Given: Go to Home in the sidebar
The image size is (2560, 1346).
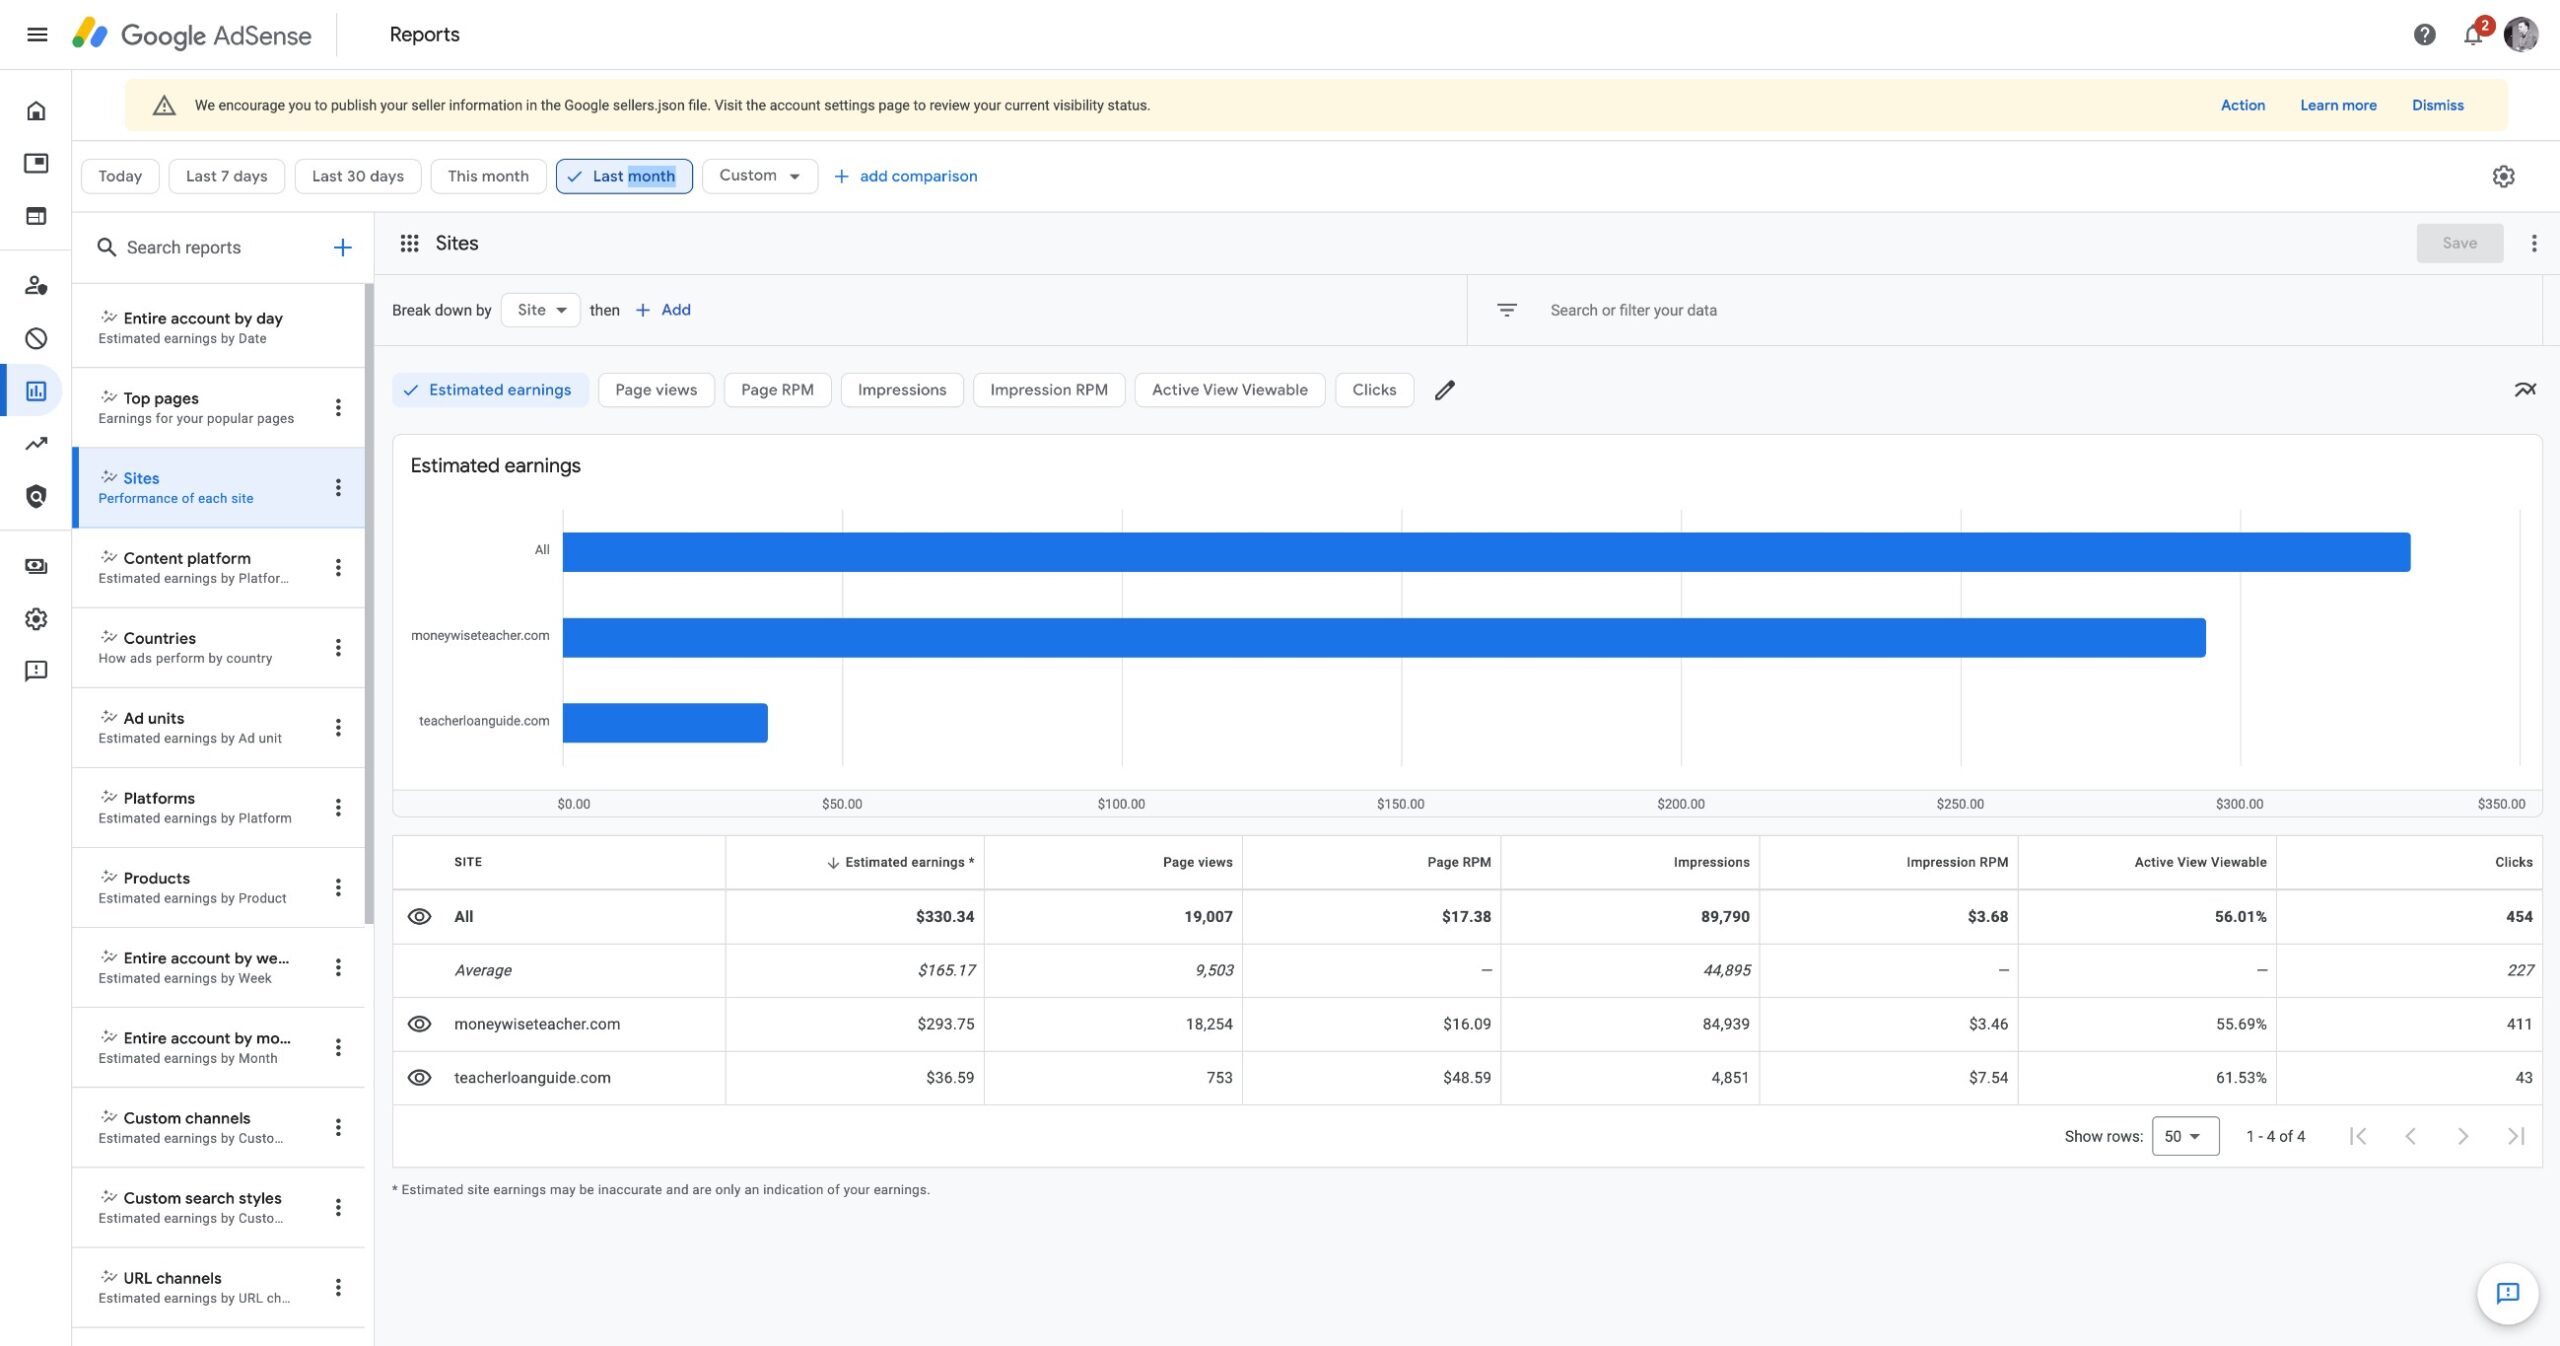Looking at the screenshot, I should [36, 111].
